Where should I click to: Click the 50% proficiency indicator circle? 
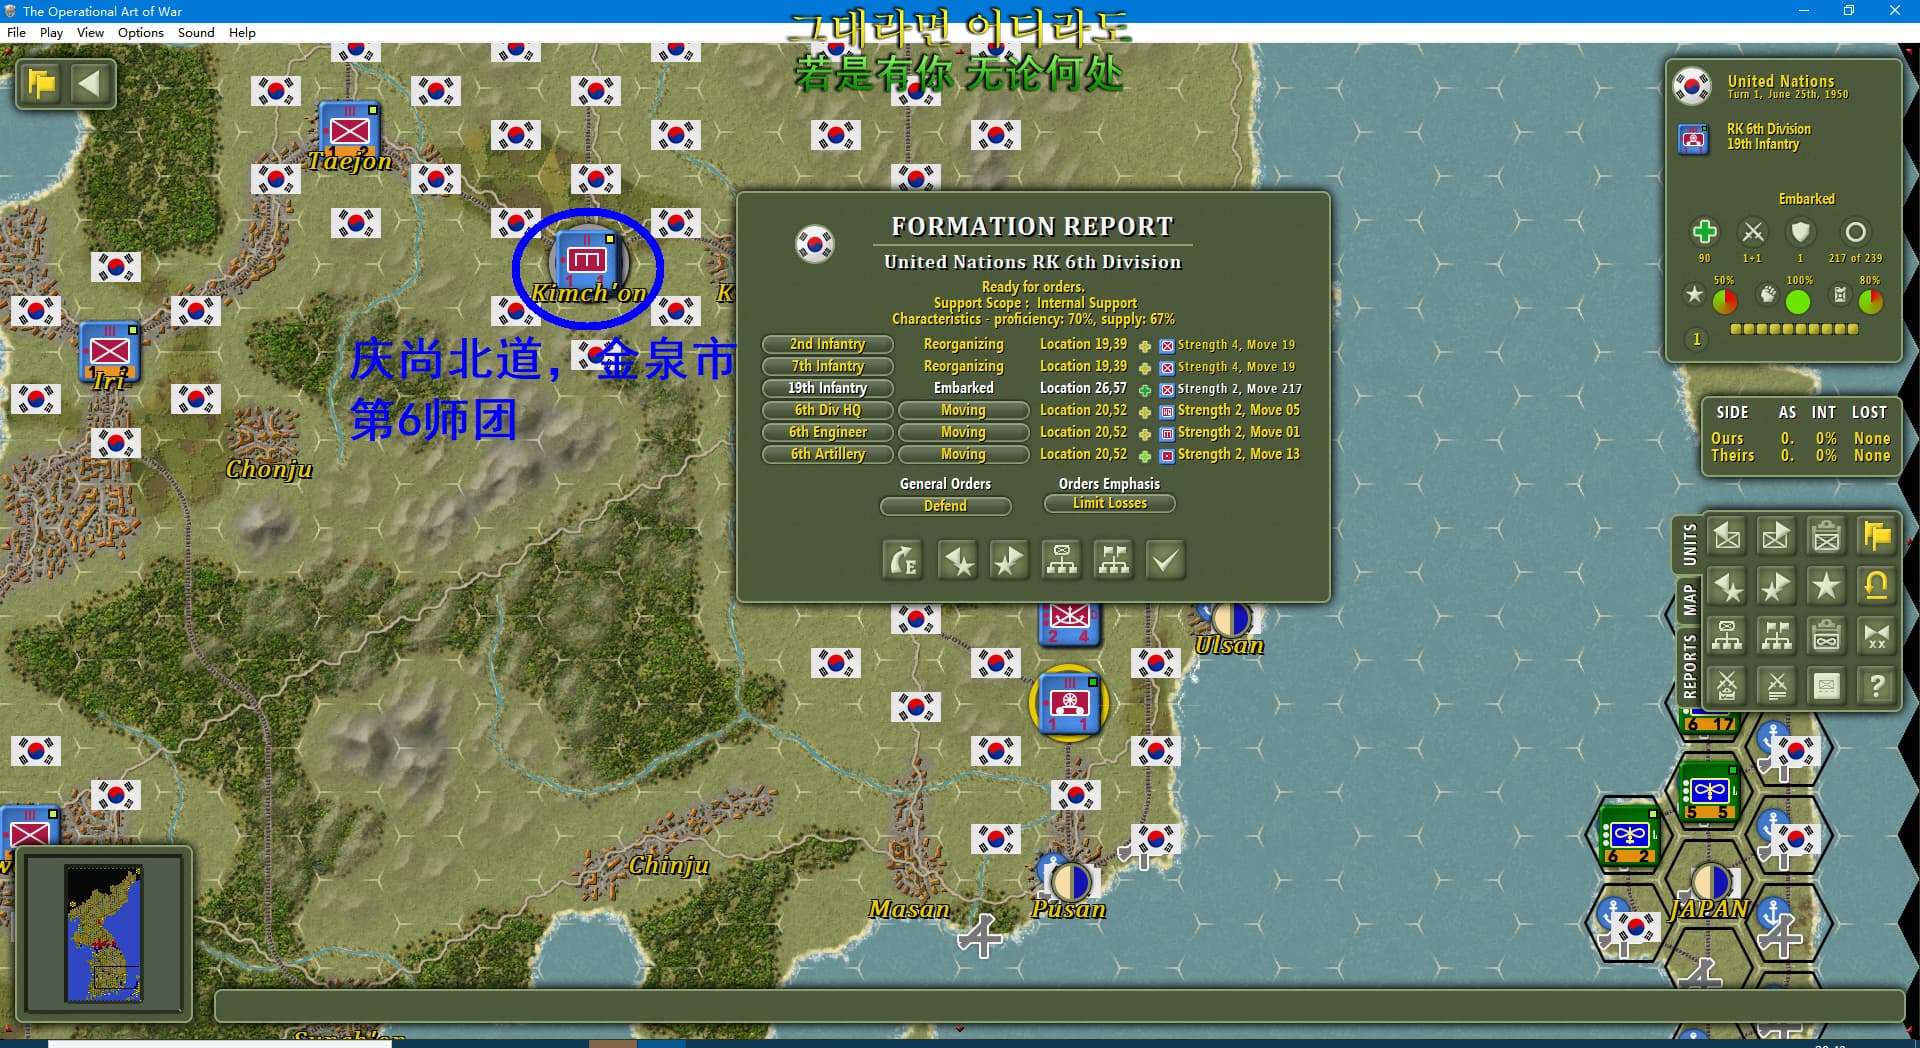pos(1725,301)
